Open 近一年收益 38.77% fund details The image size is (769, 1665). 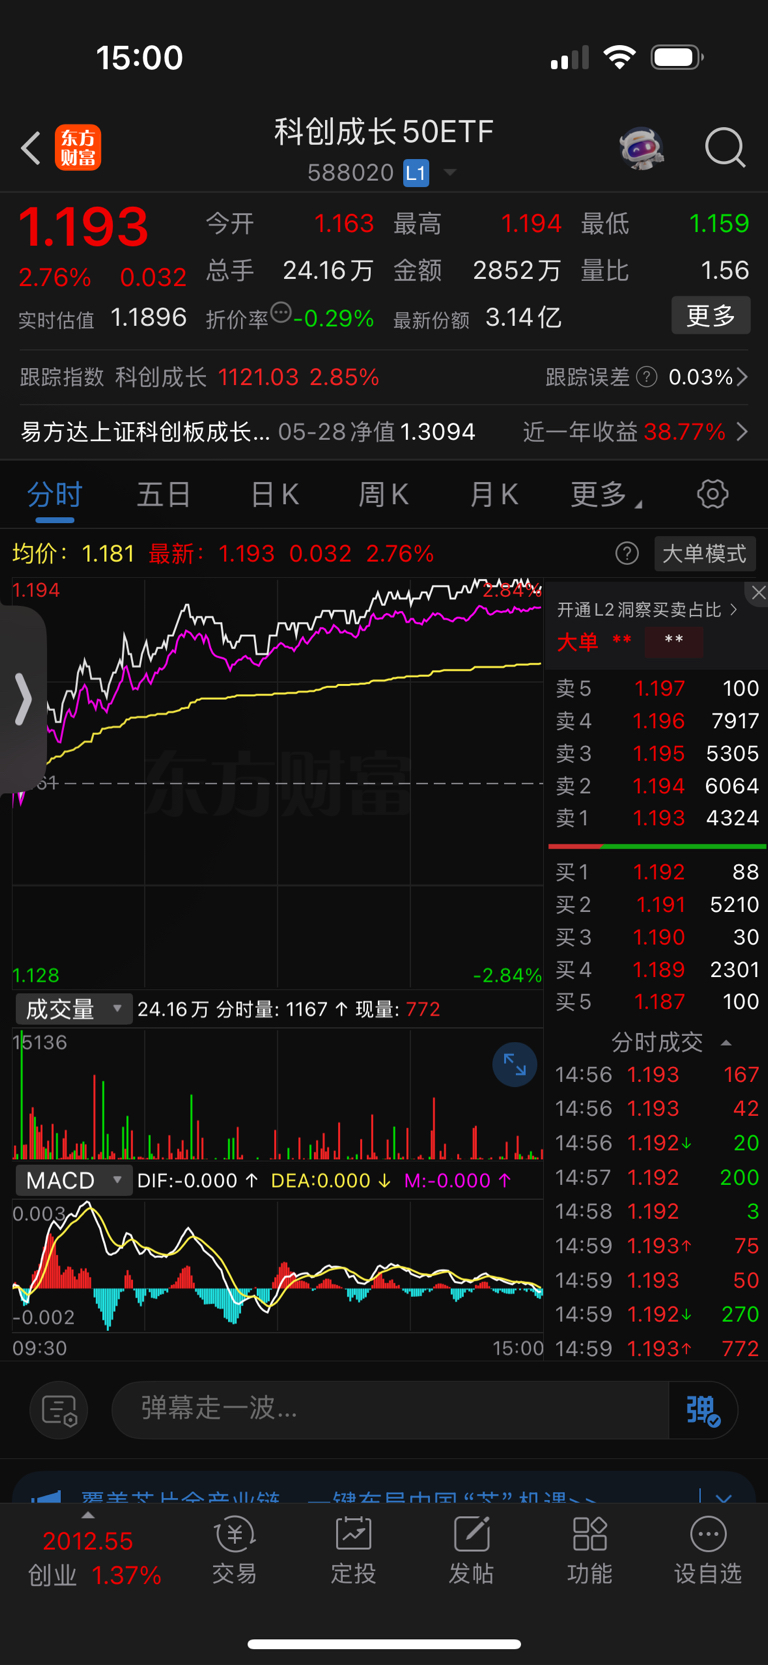(x=635, y=432)
